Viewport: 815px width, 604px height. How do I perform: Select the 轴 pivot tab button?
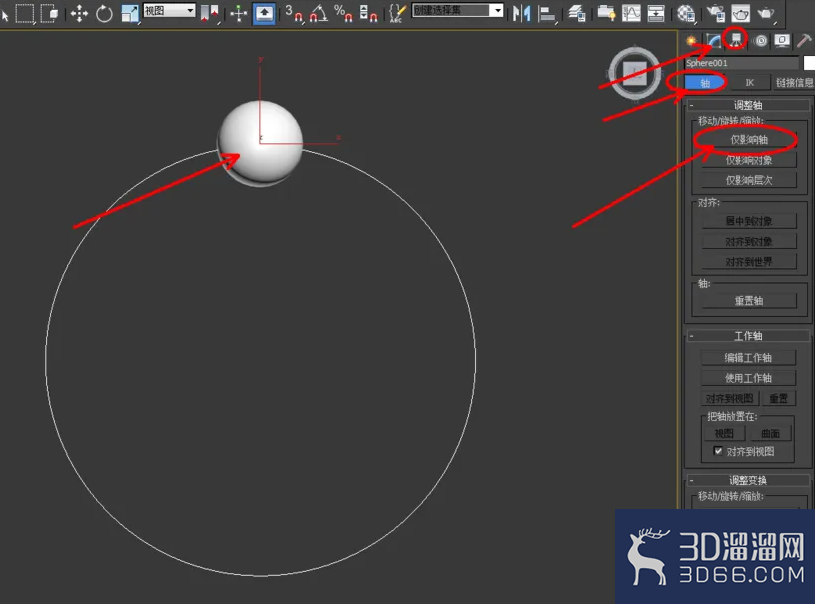point(705,83)
